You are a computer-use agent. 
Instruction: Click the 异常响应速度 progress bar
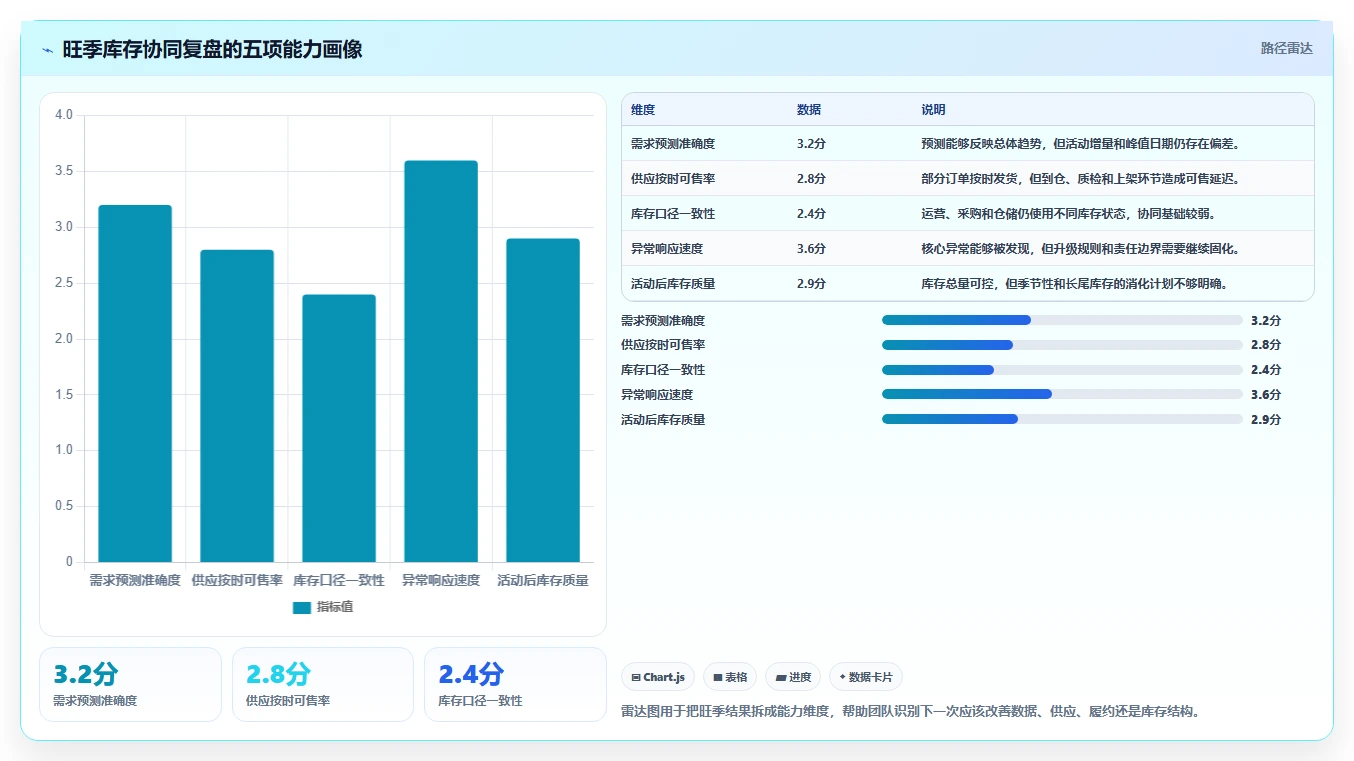[x=1062, y=394]
